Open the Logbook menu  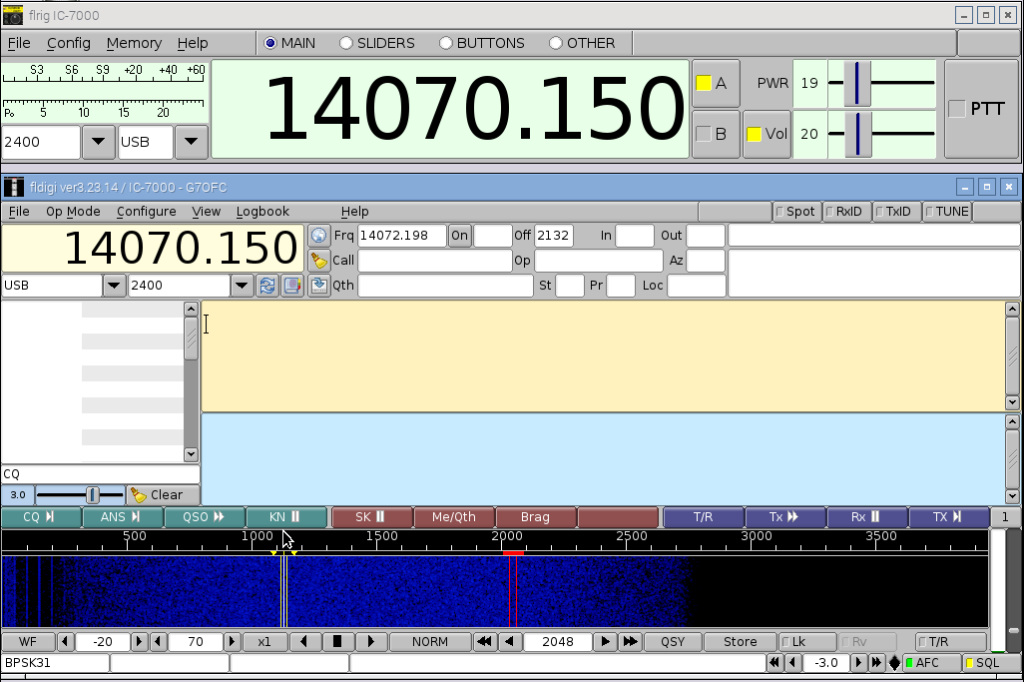(262, 212)
